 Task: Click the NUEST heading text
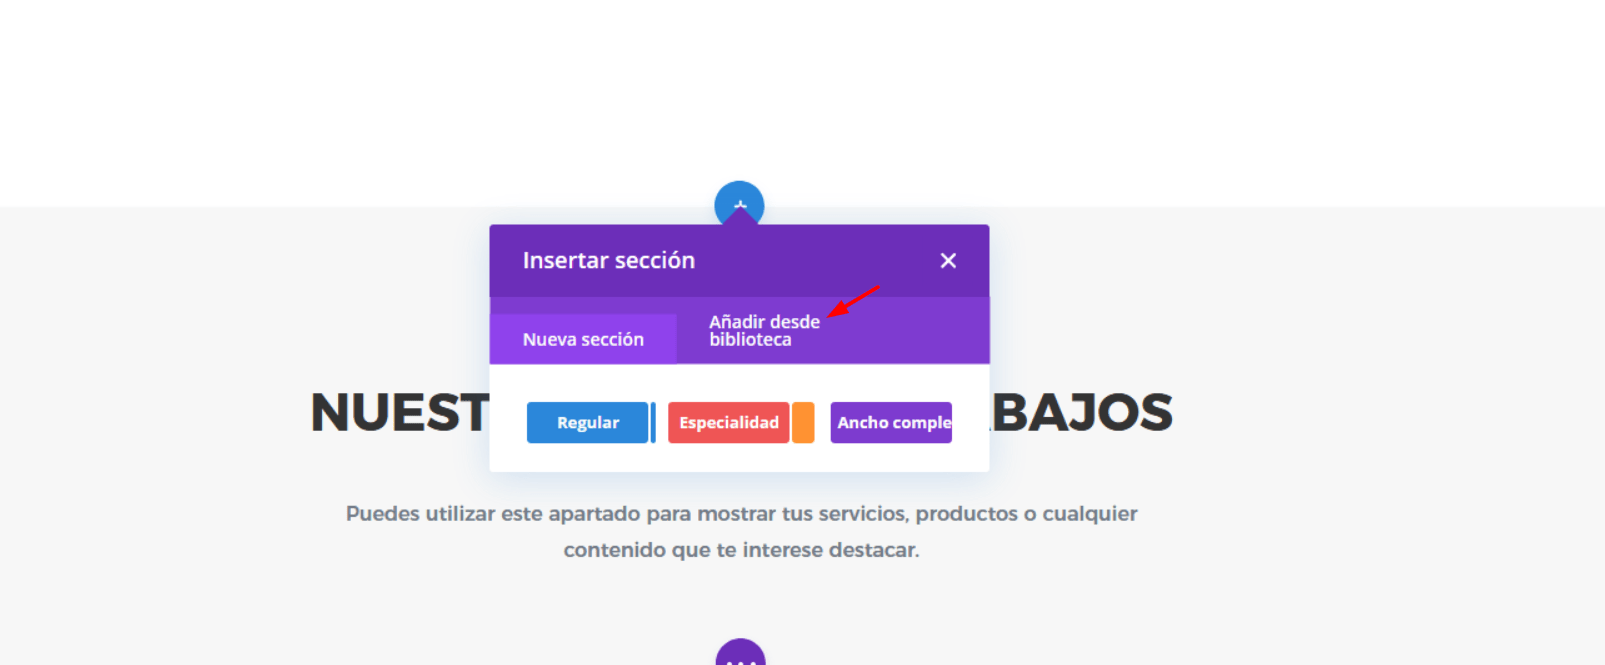pos(400,413)
